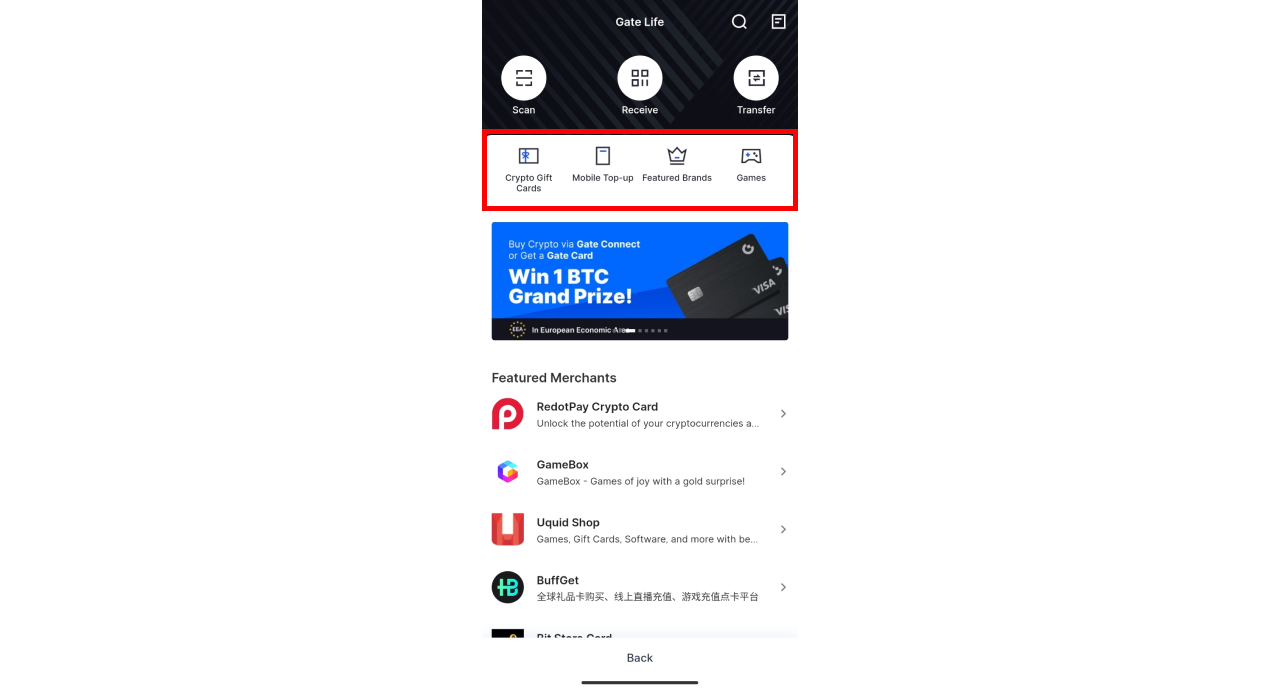Expand RedotPay Crypto Card chevron

pyautogui.click(x=783, y=414)
